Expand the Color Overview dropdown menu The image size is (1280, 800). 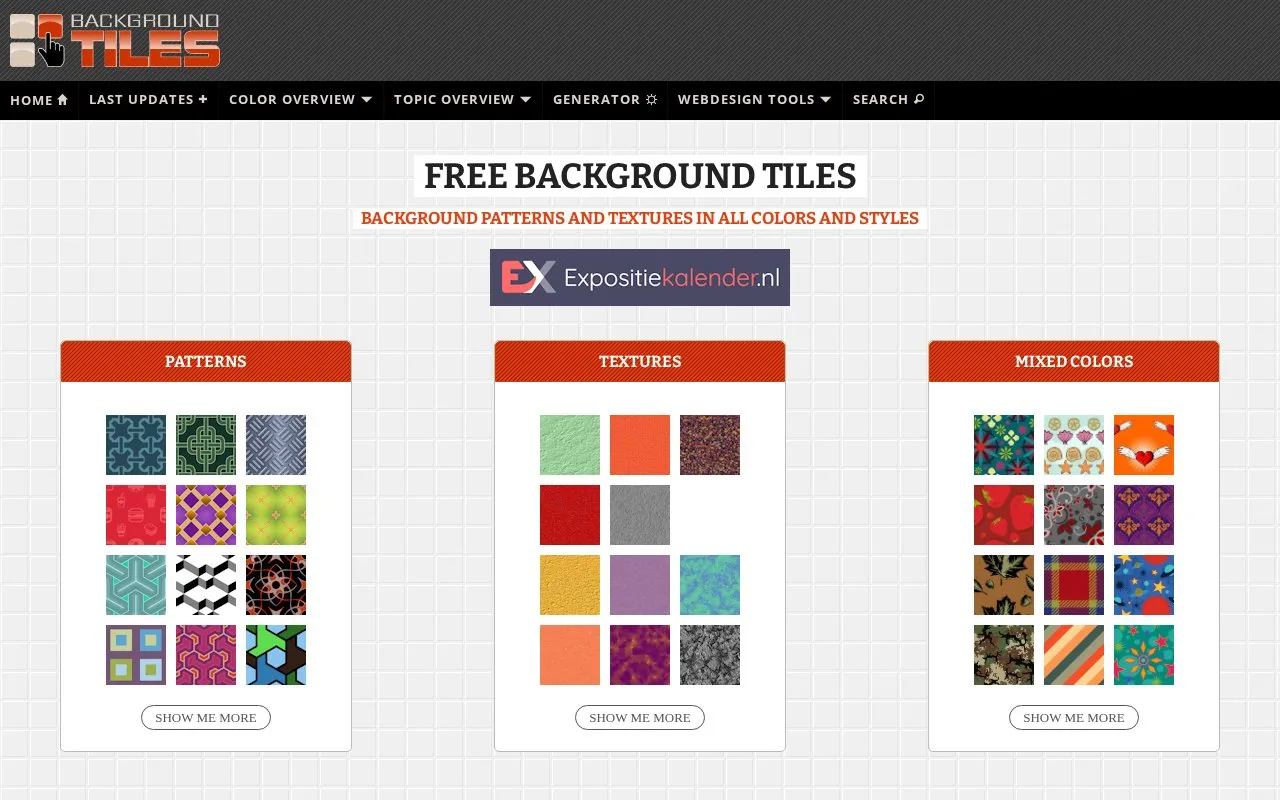[x=300, y=100]
